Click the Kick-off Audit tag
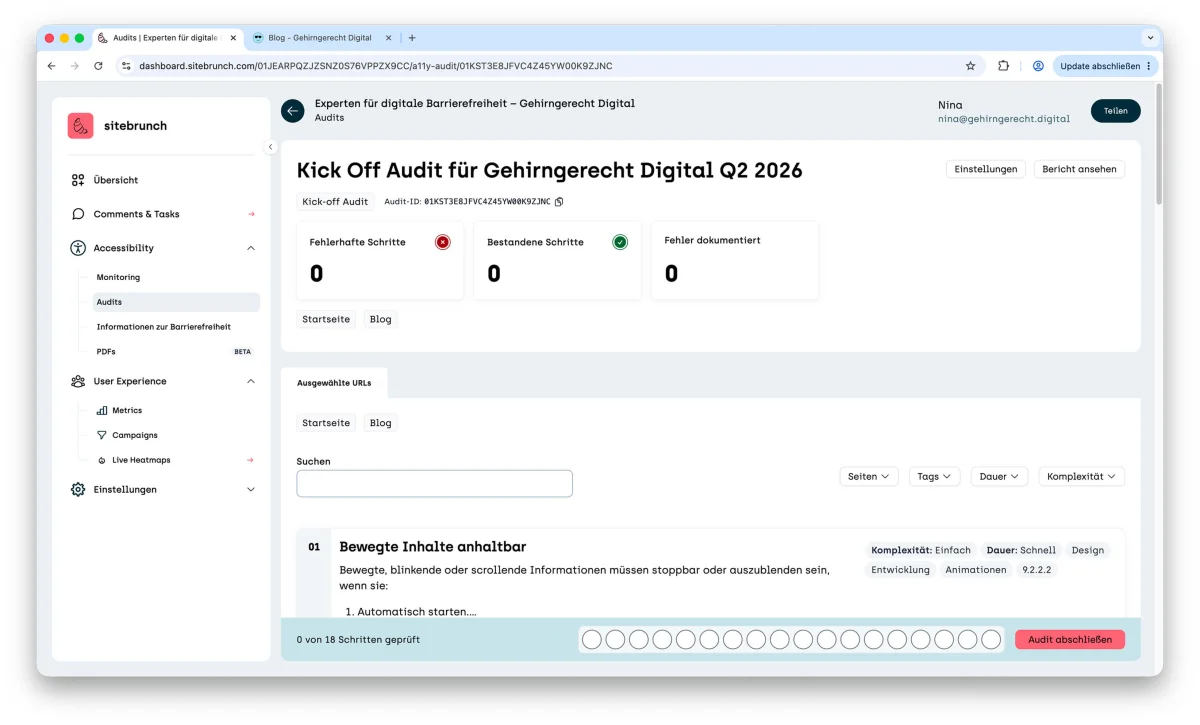The height and width of the screenshot is (725, 1200). tap(335, 202)
